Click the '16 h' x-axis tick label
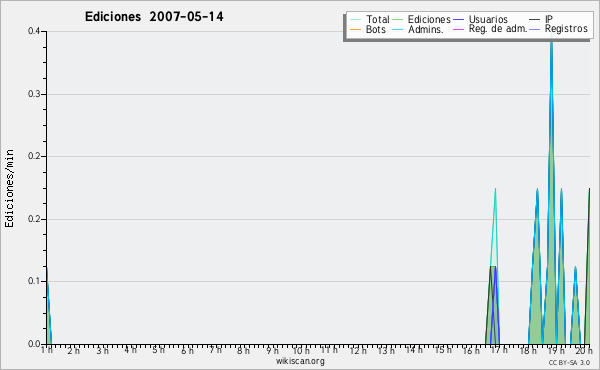Screen dimensions: 600x370 [x=471, y=351]
